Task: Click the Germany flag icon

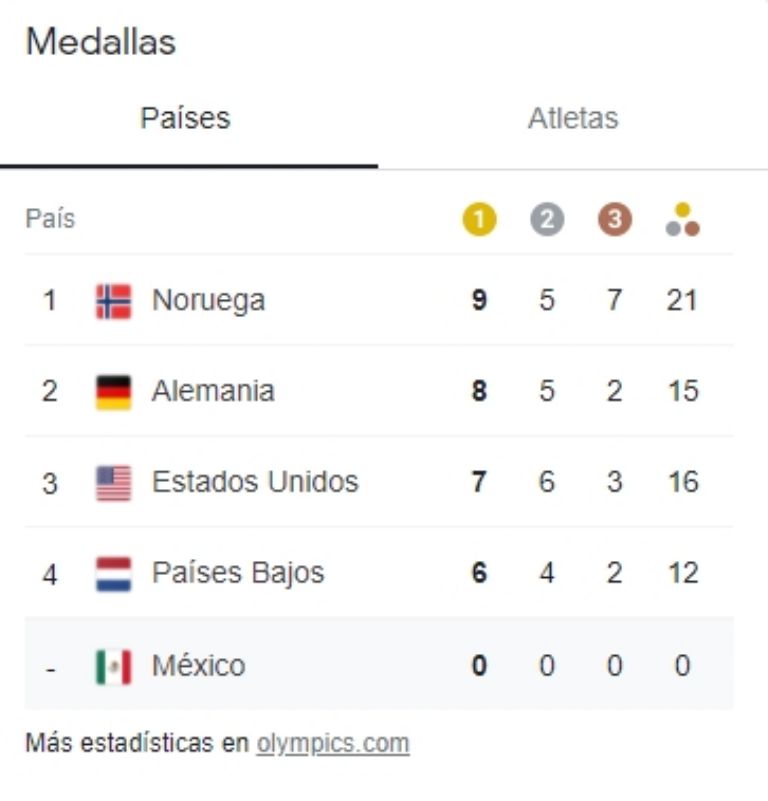Action: click(x=113, y=392)
